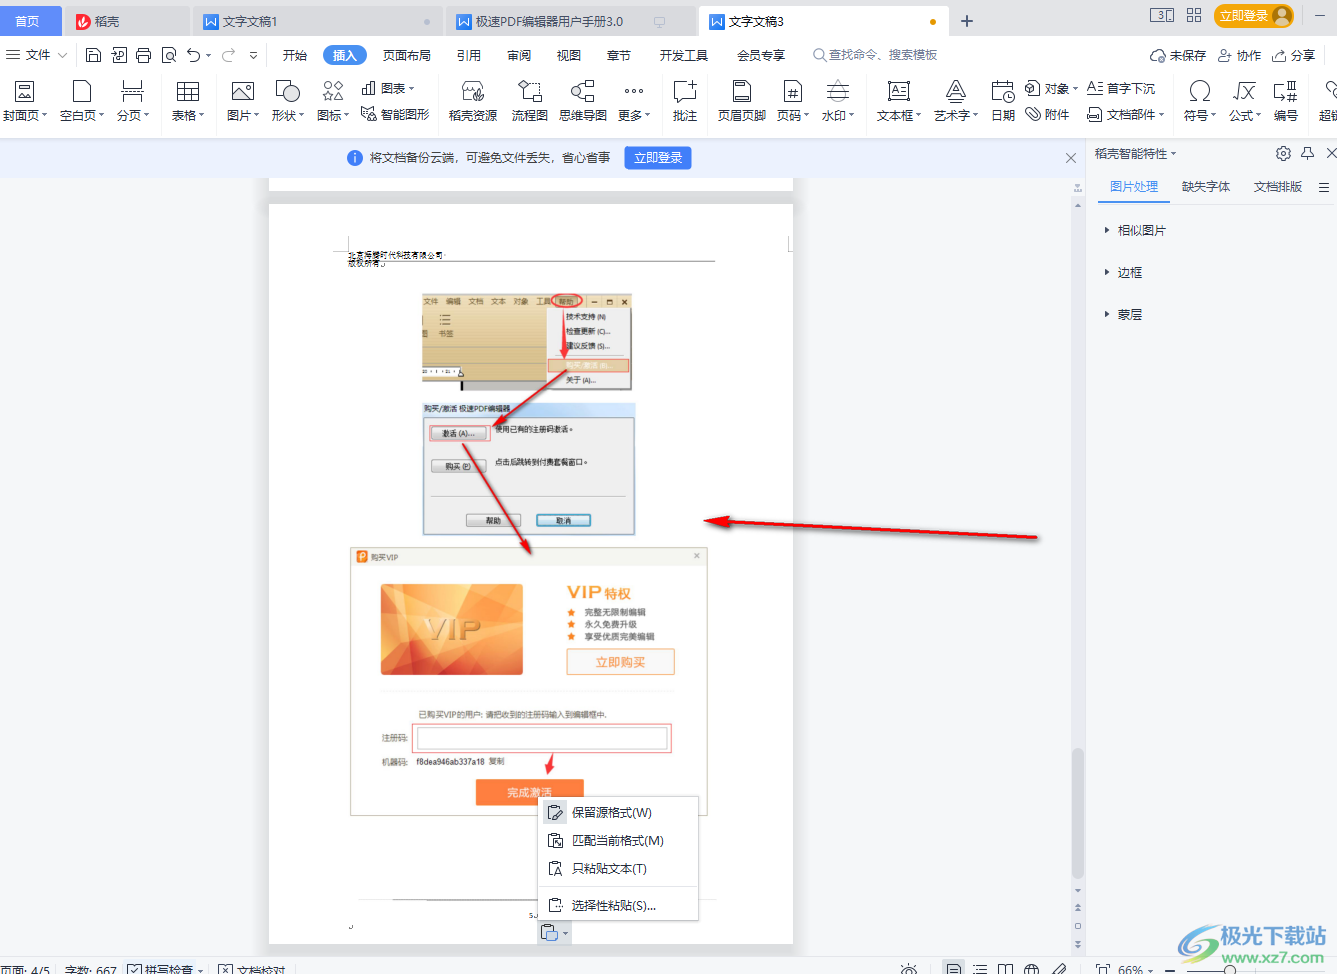Insert Smart Graphic (智能图形)
1337x974 pixels.
[x=395, y=114]
